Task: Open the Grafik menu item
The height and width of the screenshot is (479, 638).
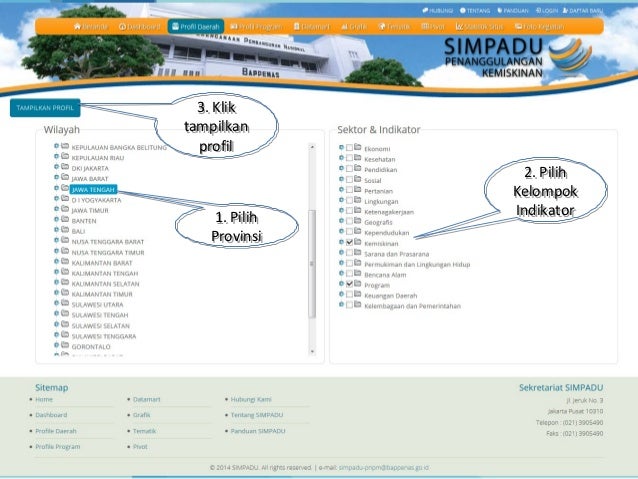Action: pyautogui.click(x=354, y=27)
